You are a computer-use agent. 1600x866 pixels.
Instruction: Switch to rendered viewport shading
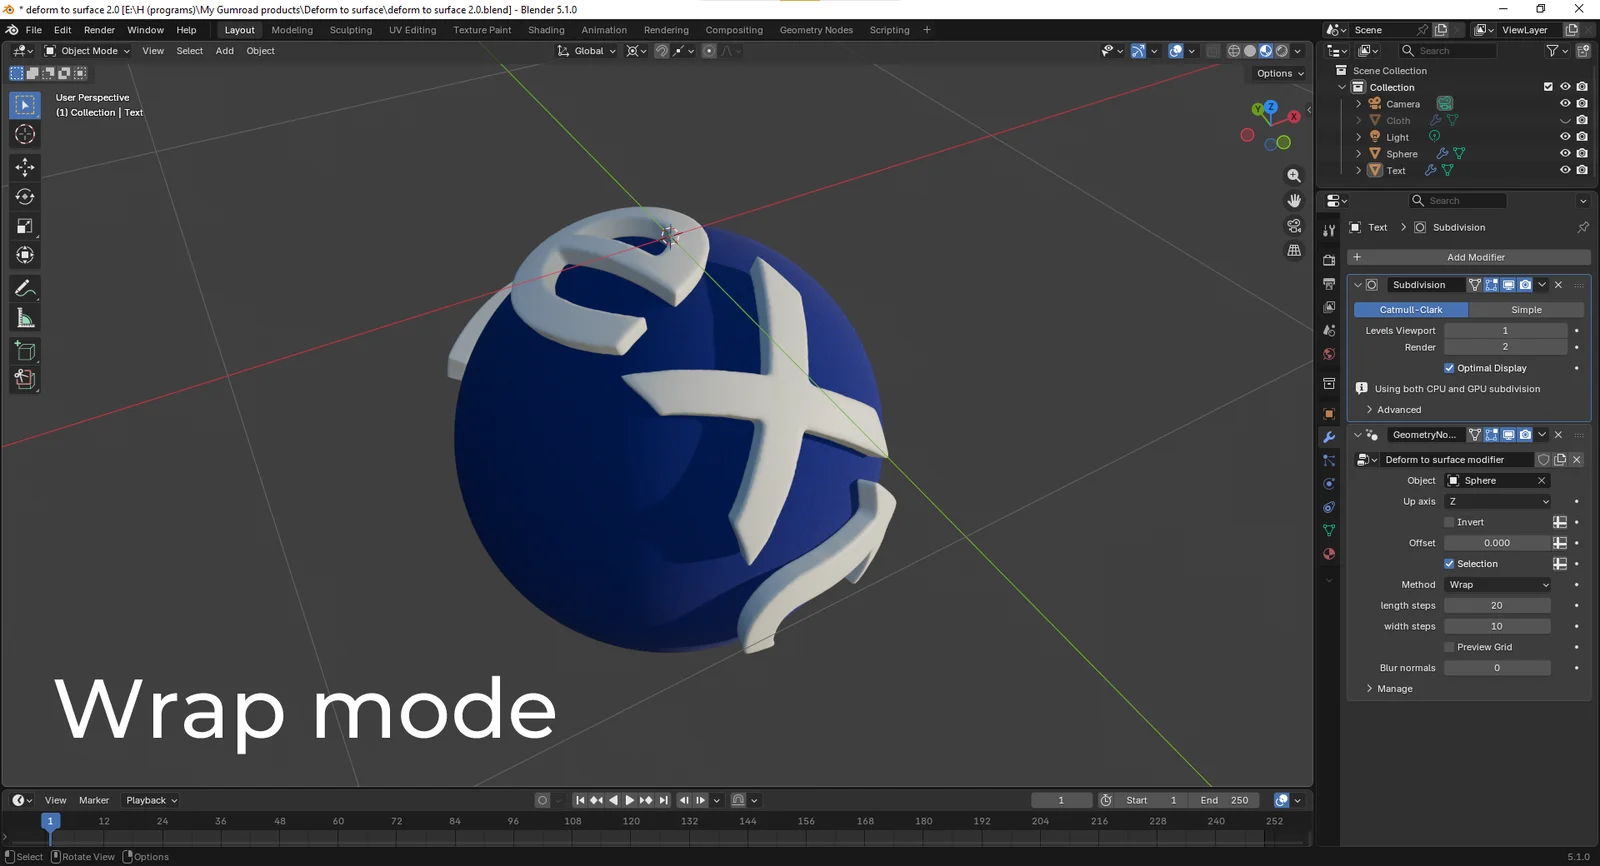(x=1282, y=51)
